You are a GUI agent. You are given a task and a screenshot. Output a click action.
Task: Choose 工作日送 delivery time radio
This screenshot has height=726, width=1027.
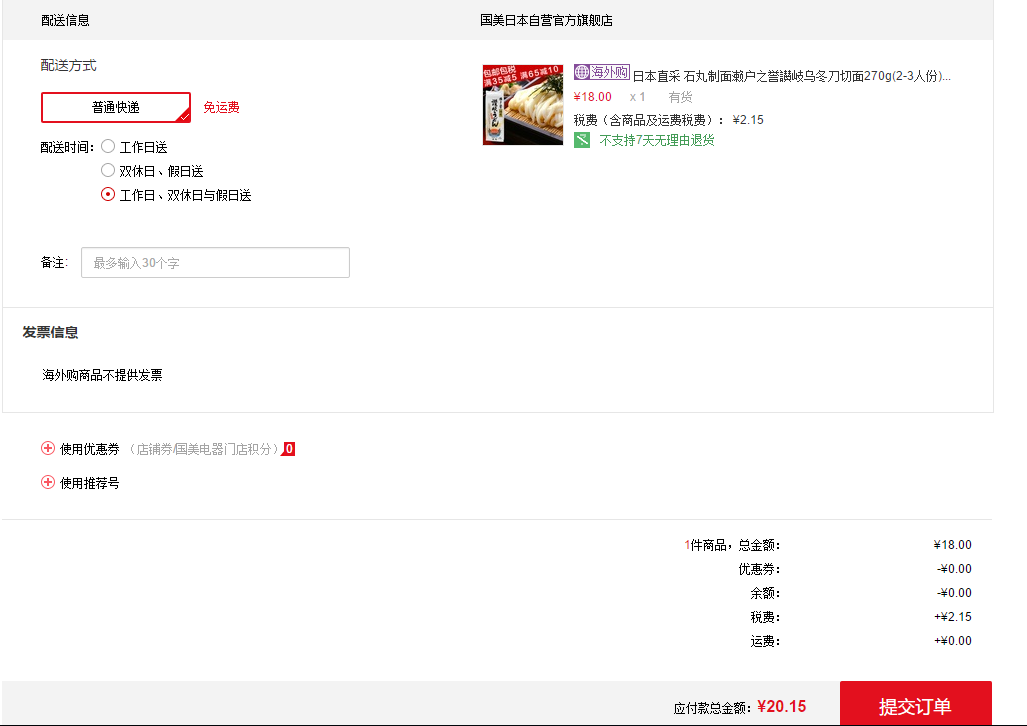(108, 146)
